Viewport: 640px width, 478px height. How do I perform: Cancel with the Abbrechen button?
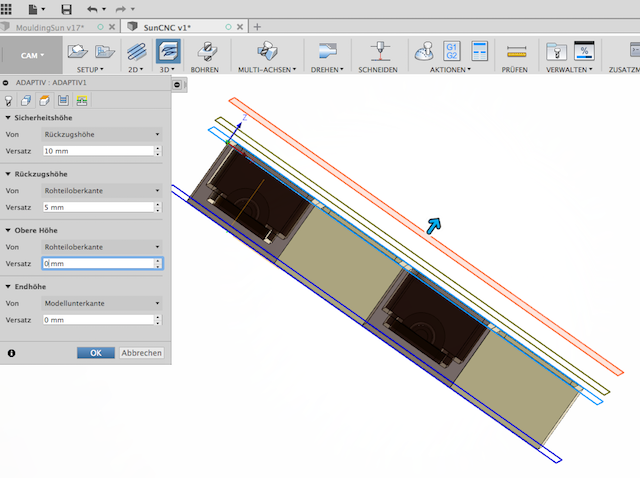coord(142,353)
